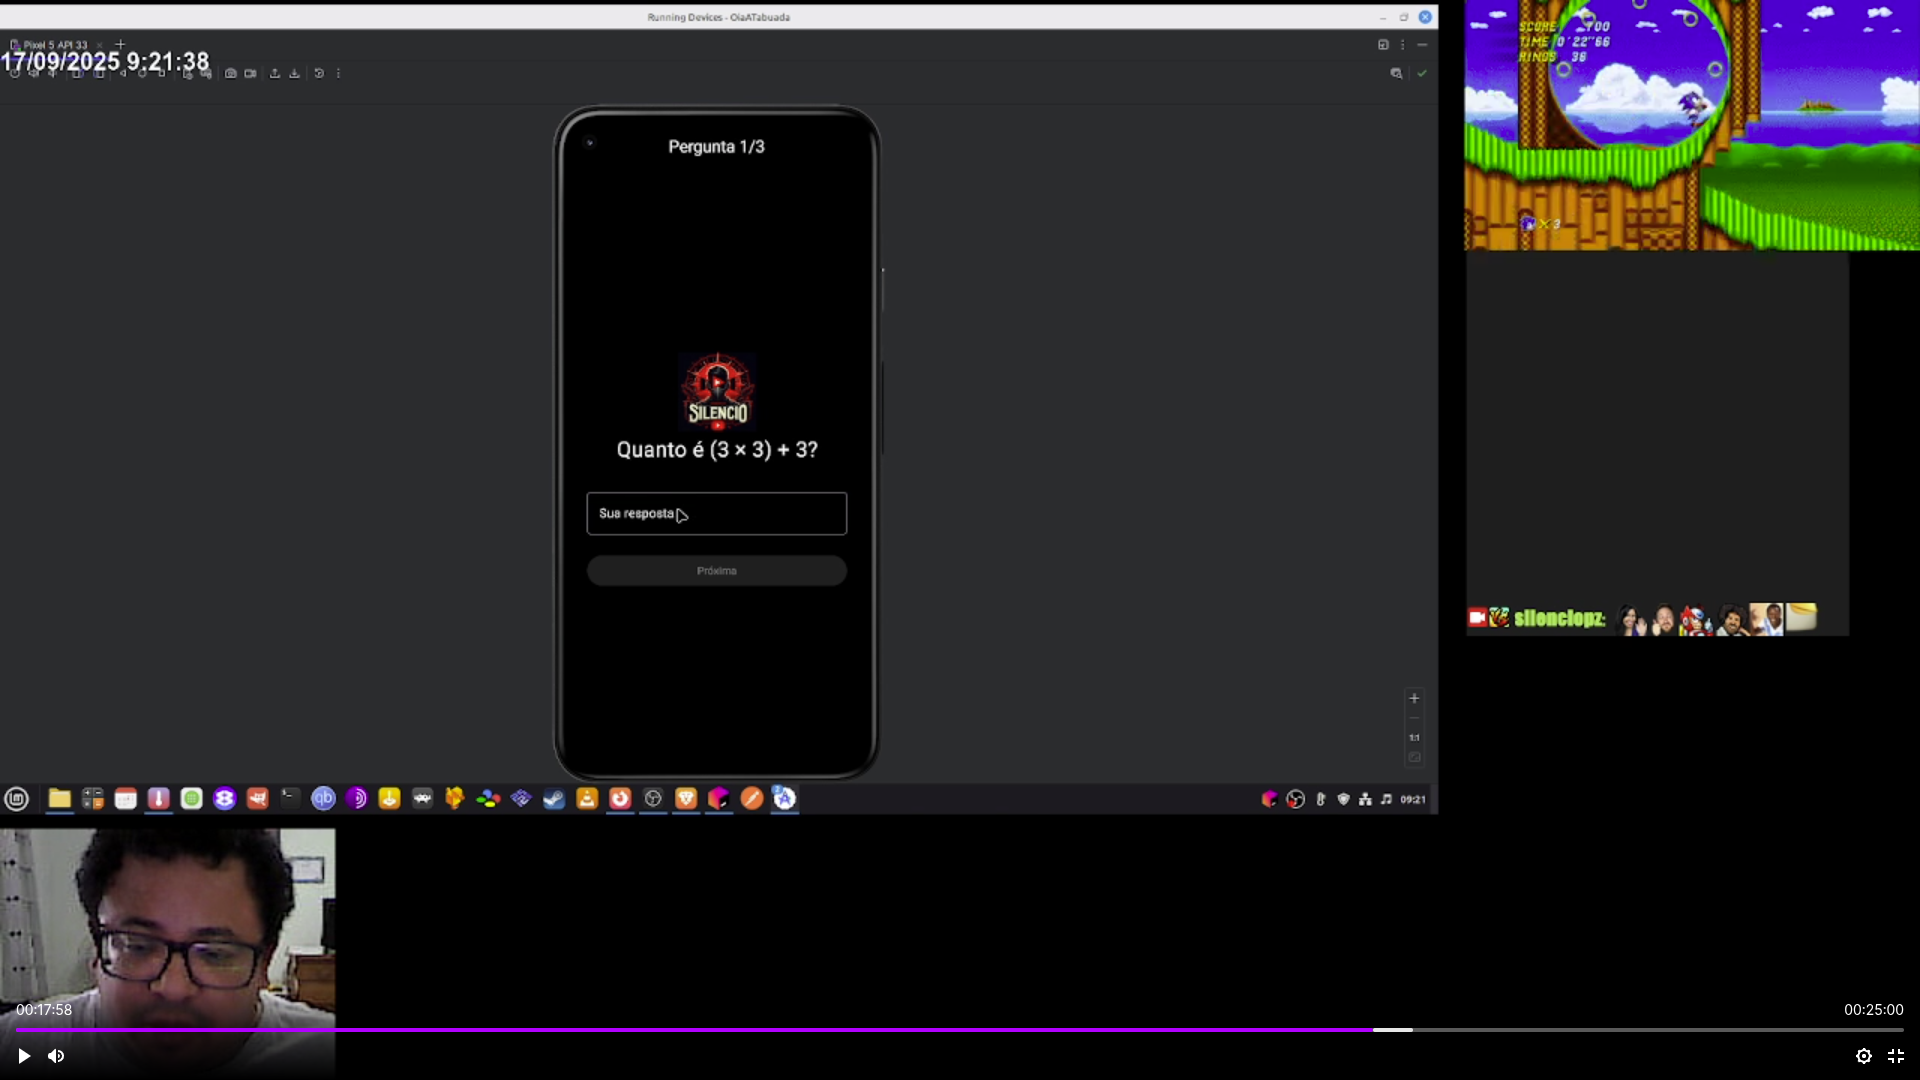Image resolution: width=1920 pixels, height=1080 pixels.
Task: Click the video progress bar
Action: [x=960, y=1029]
